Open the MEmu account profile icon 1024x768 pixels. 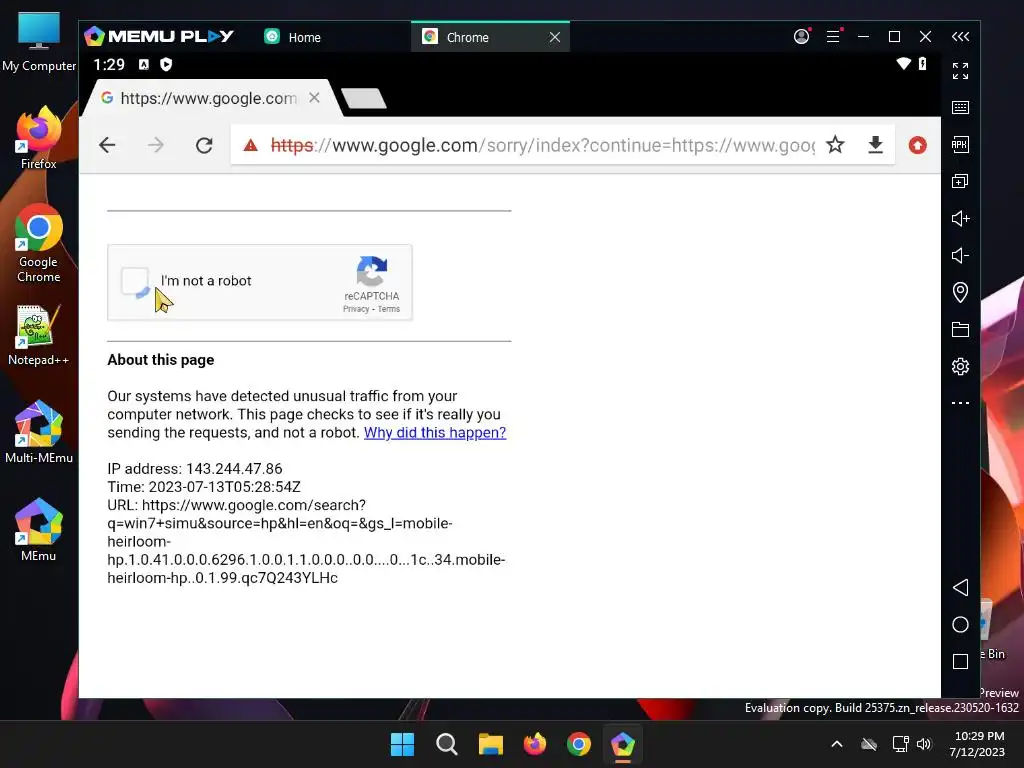801,37
